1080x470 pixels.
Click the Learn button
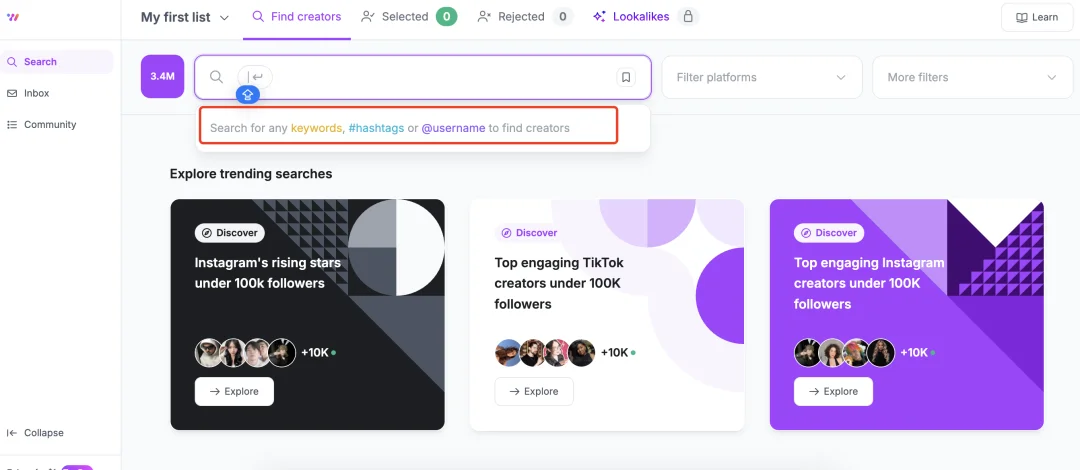(x=1036, y=17)
